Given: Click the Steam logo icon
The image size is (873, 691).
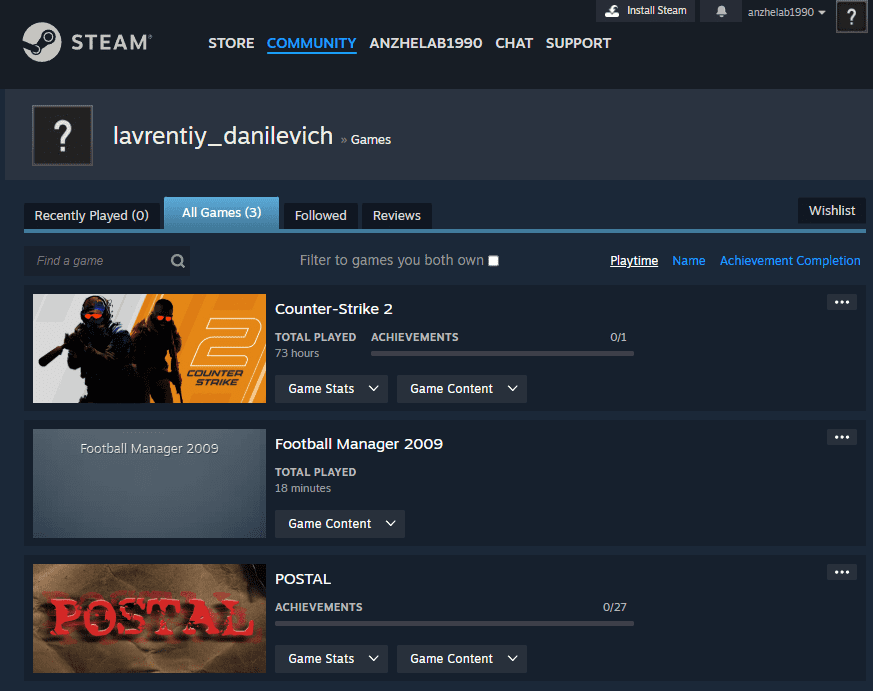Looking at the screenshot, I should coord(41,42).
